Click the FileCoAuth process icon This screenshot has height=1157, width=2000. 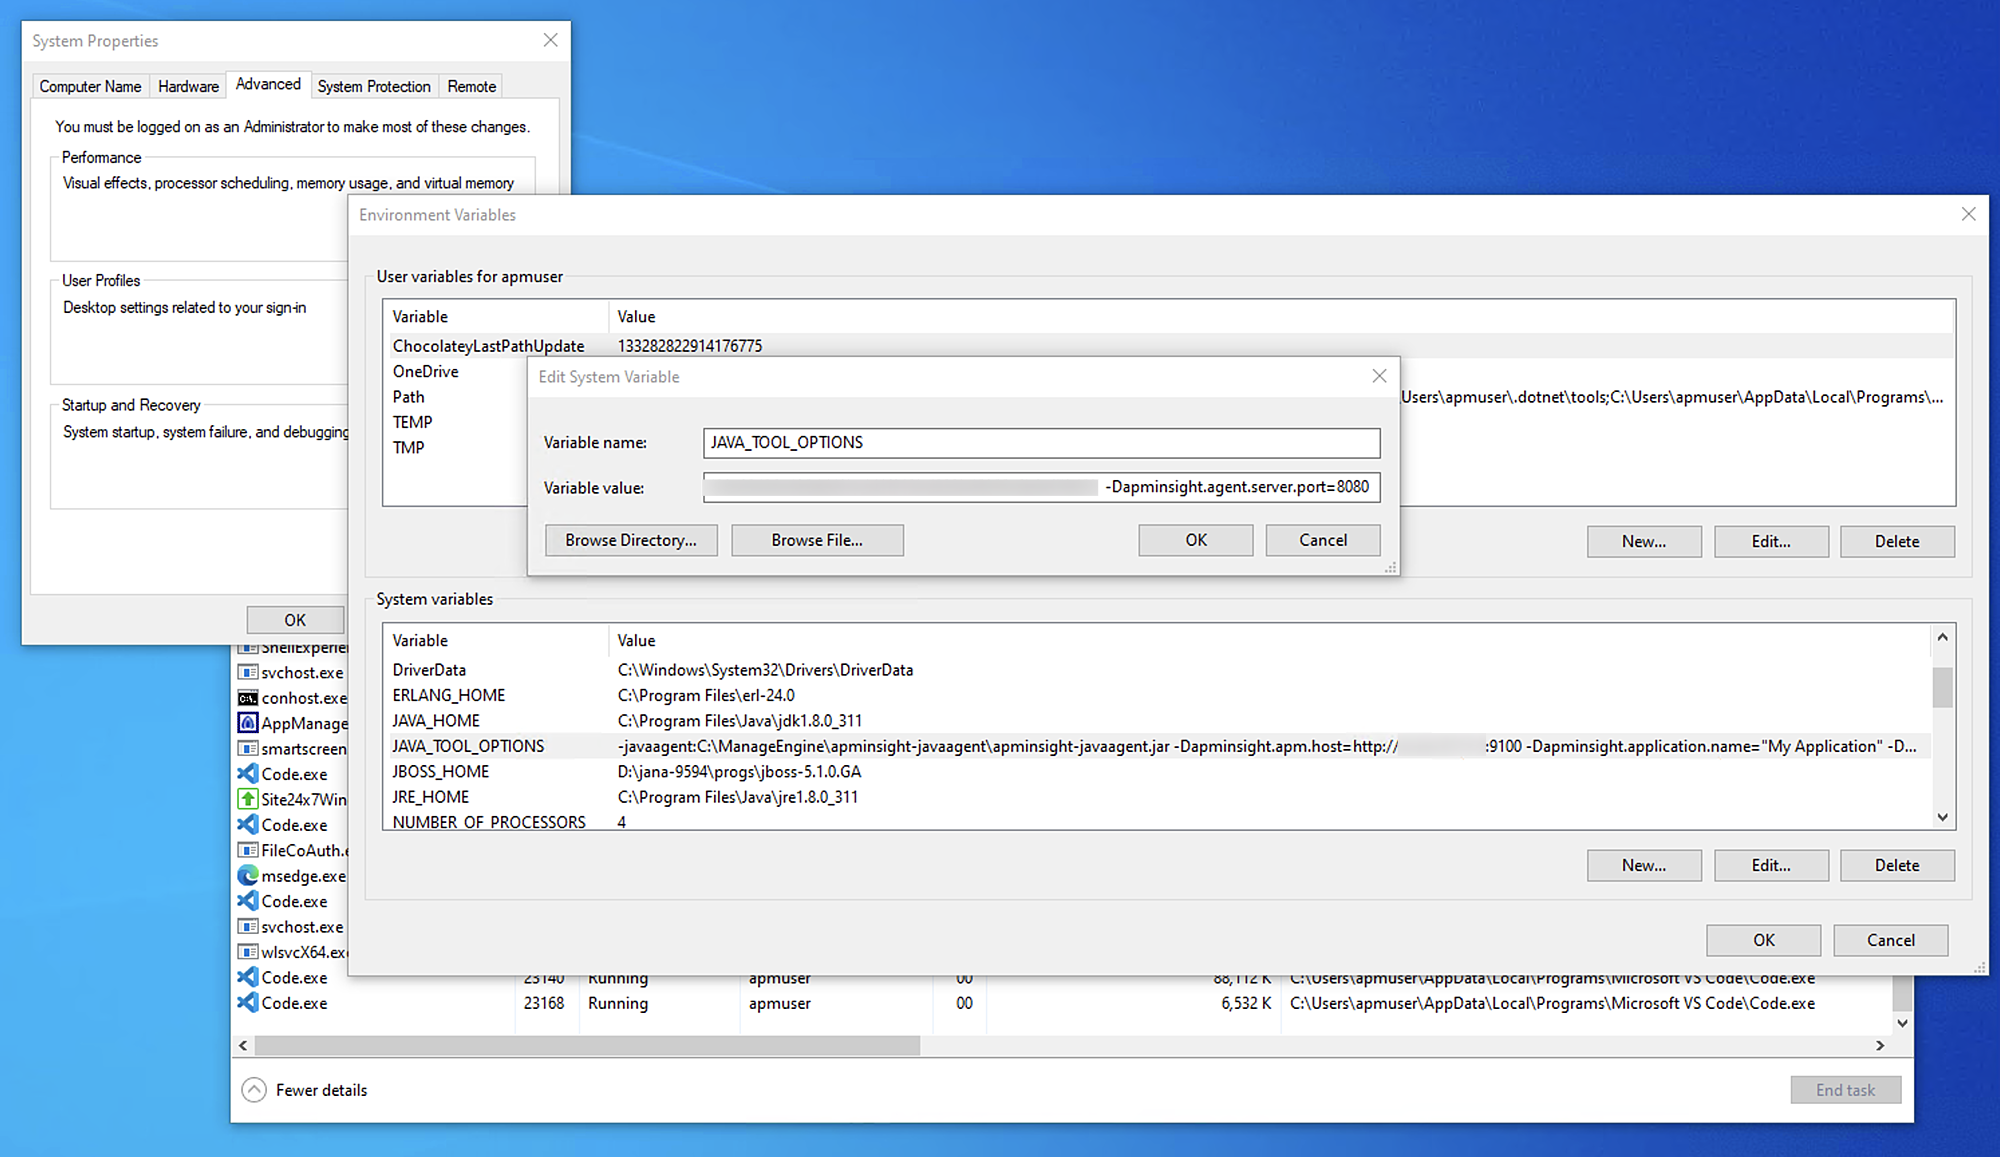tap(247, 850)
